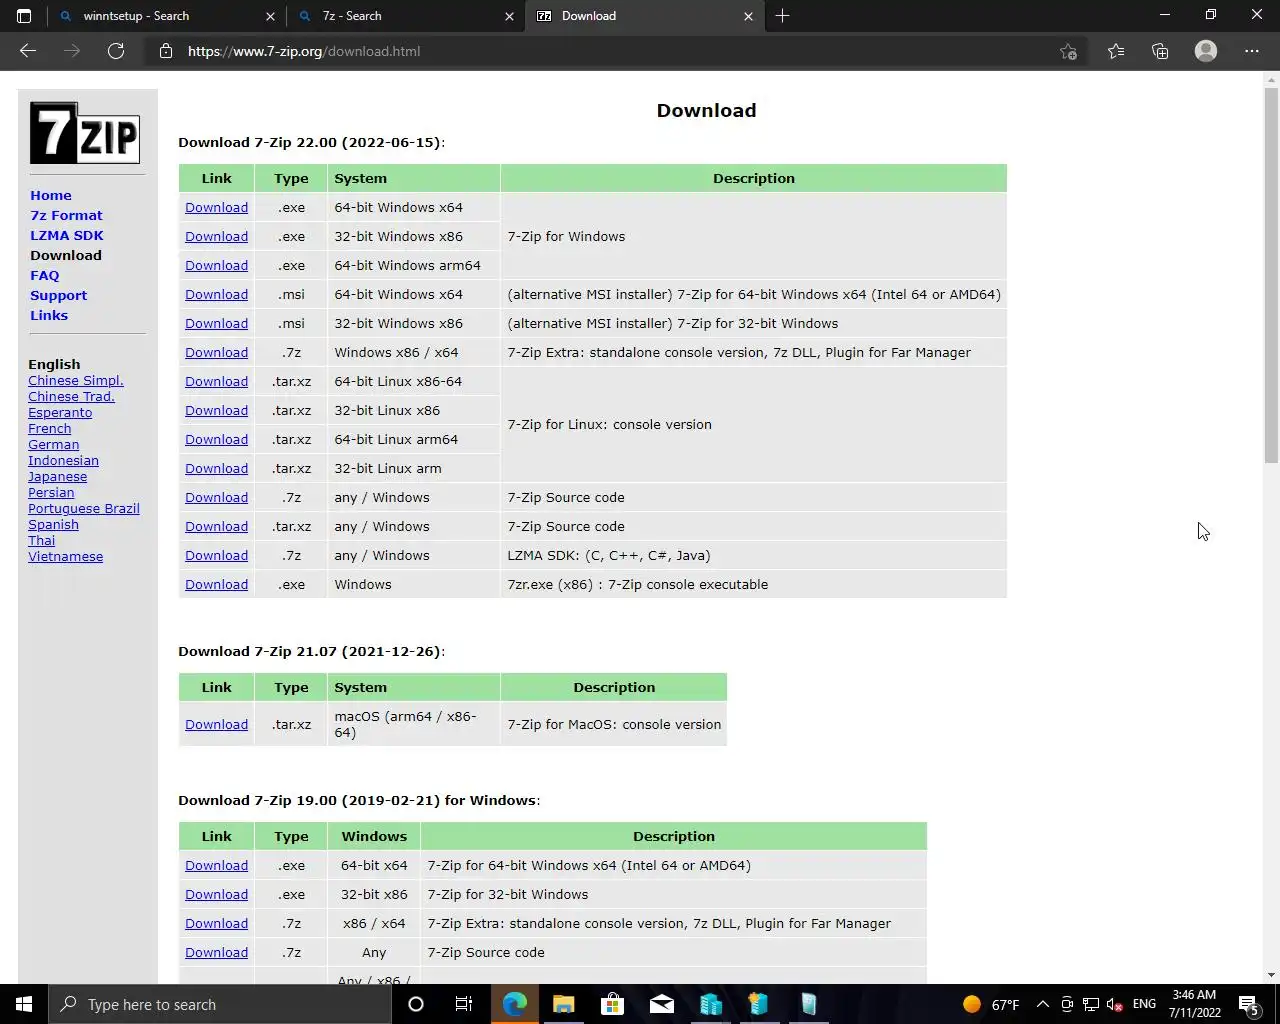Open FAQ in the sidebar

44,275
